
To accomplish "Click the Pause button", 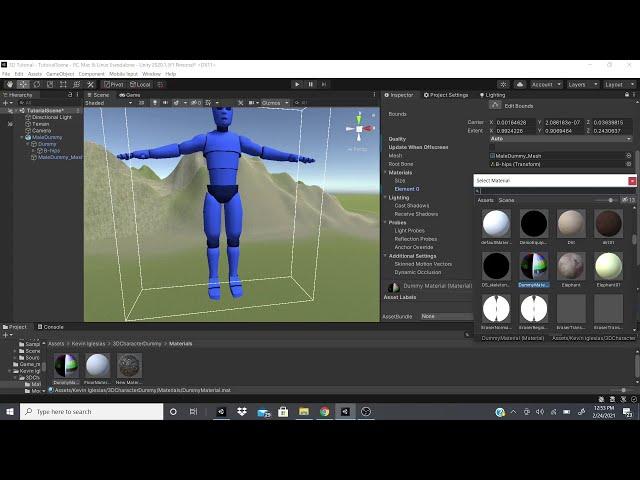I will 311,84.
